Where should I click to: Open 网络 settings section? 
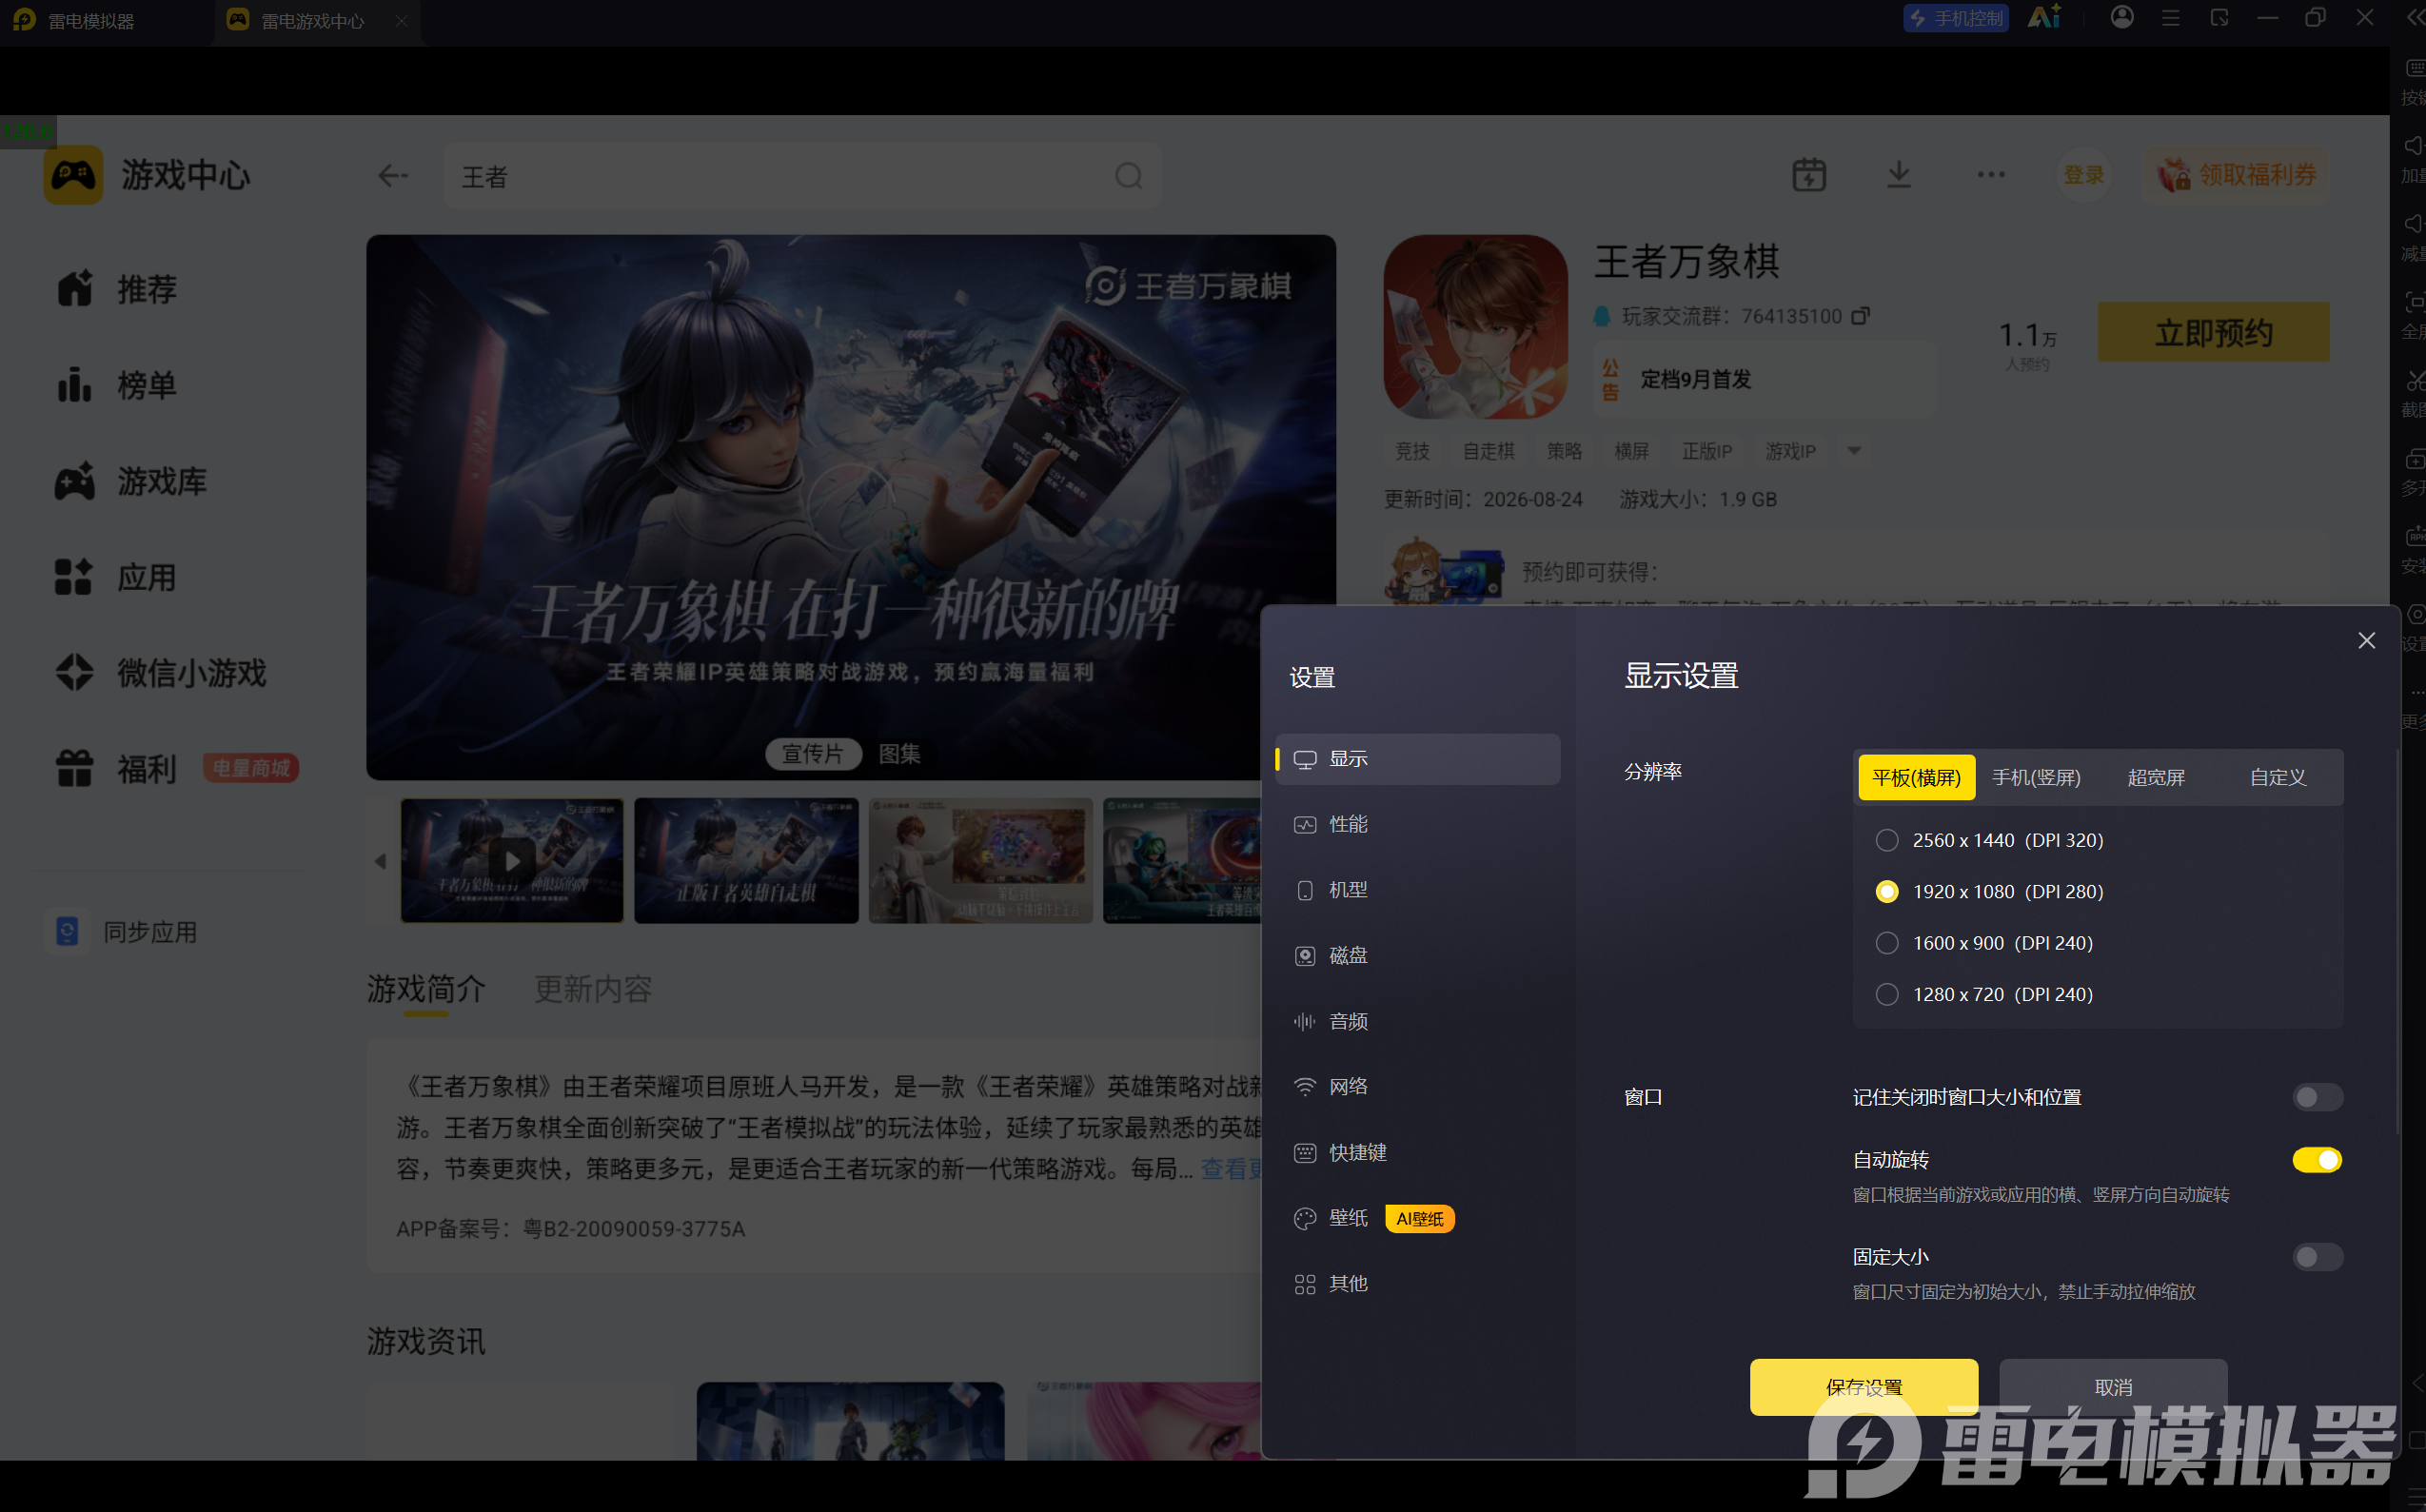point(1417,1087)
